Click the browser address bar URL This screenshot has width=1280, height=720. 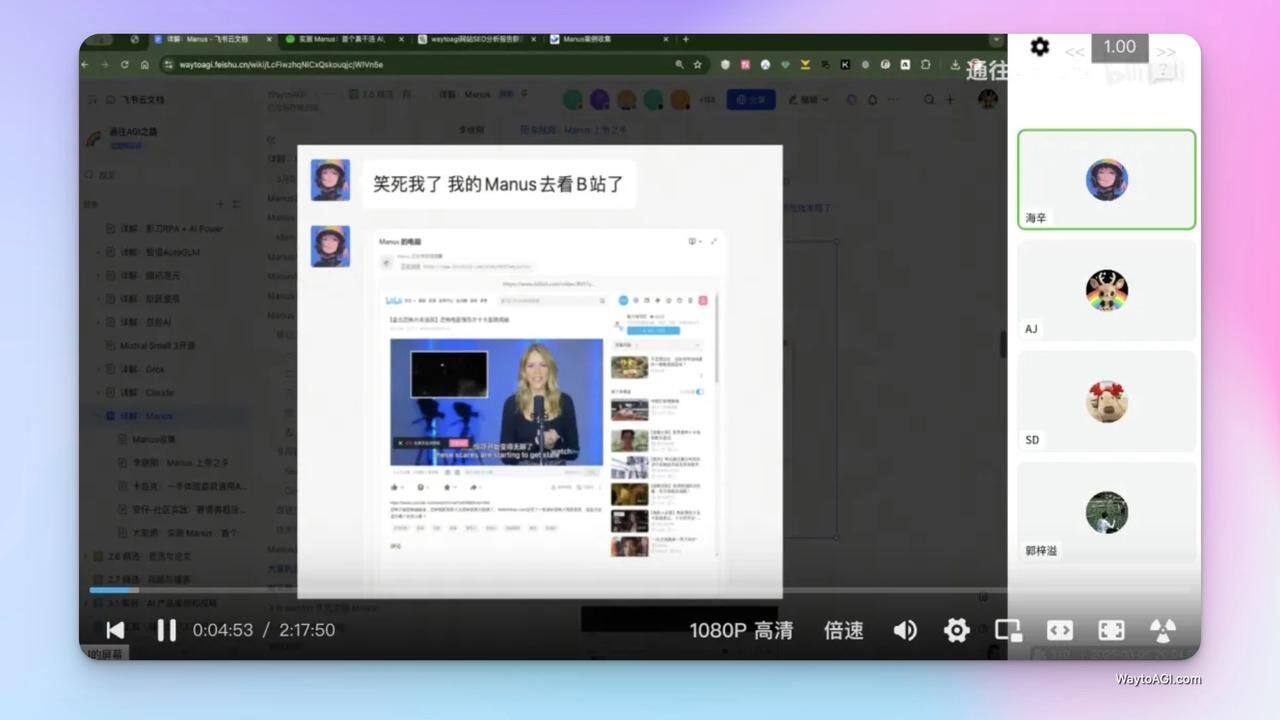(x=280, y=64)
